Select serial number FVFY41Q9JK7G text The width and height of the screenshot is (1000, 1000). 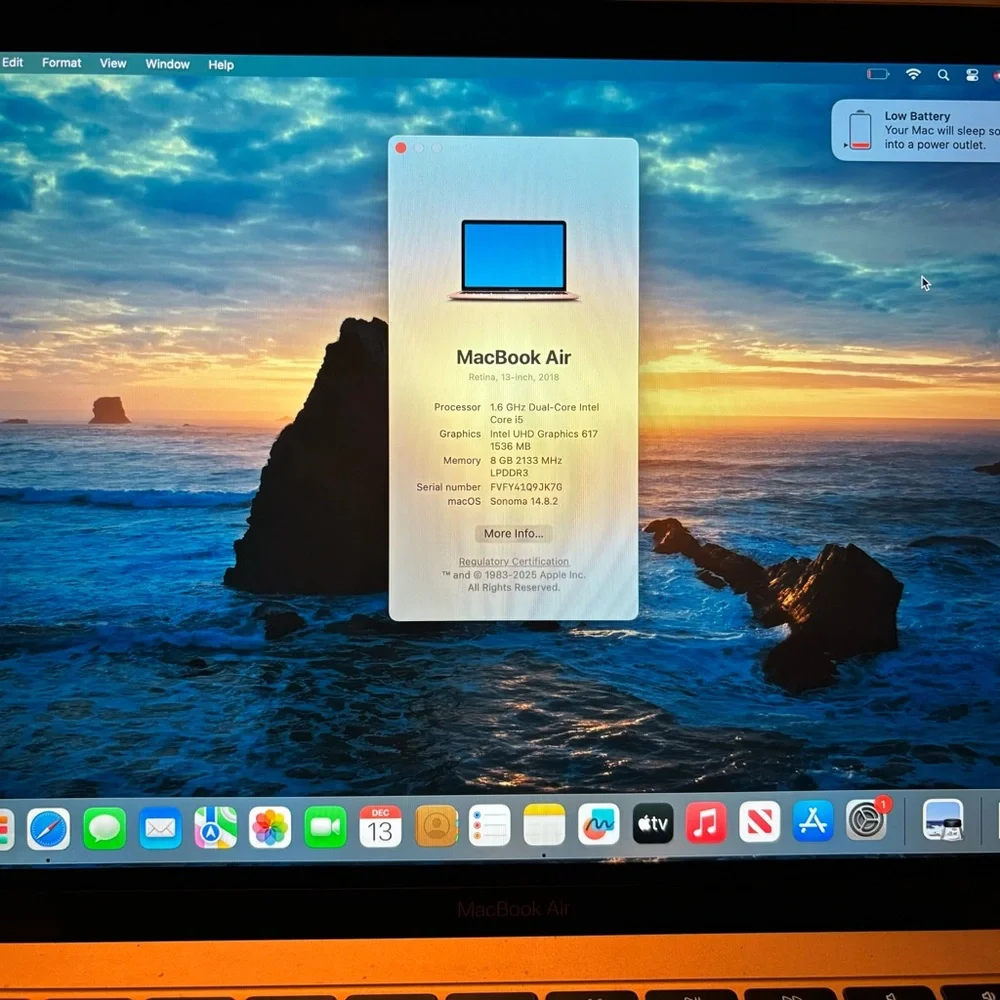[x=526, y=487]
